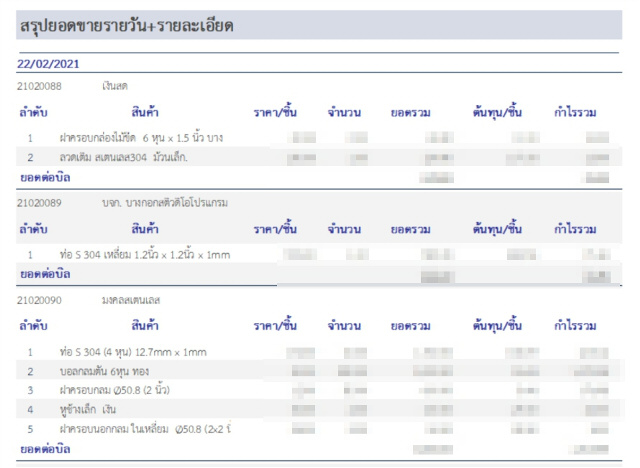
Task: Select item 'หูช้างเล็ก เงิน'
Action: coord(88,410)
